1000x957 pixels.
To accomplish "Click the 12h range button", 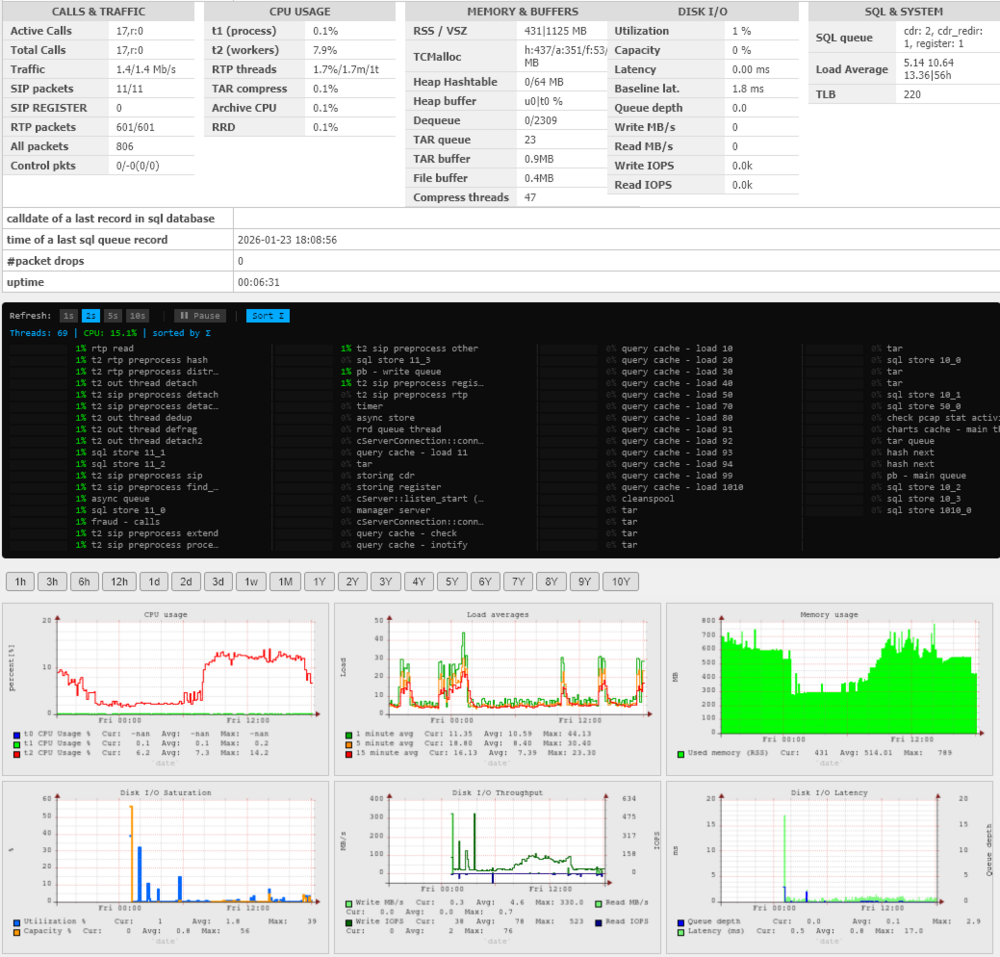I will coord(119,581).
